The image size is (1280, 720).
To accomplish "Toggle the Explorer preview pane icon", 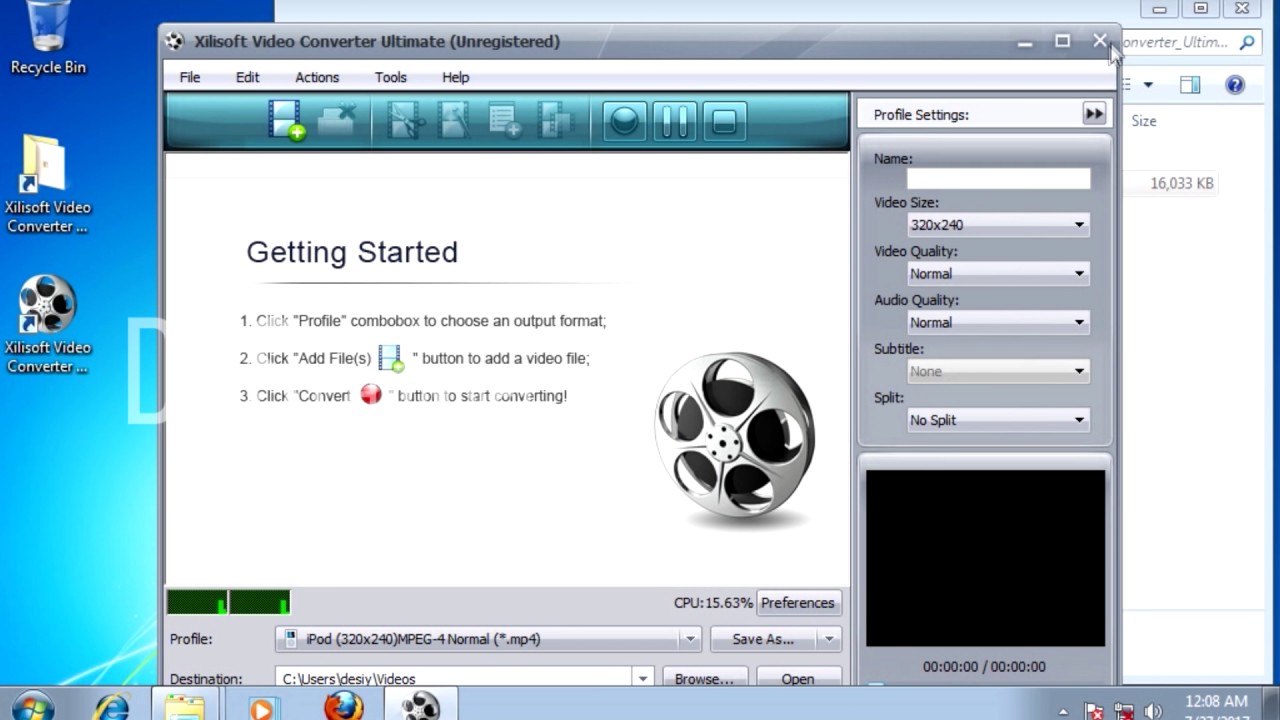I will click(1190, 85).
